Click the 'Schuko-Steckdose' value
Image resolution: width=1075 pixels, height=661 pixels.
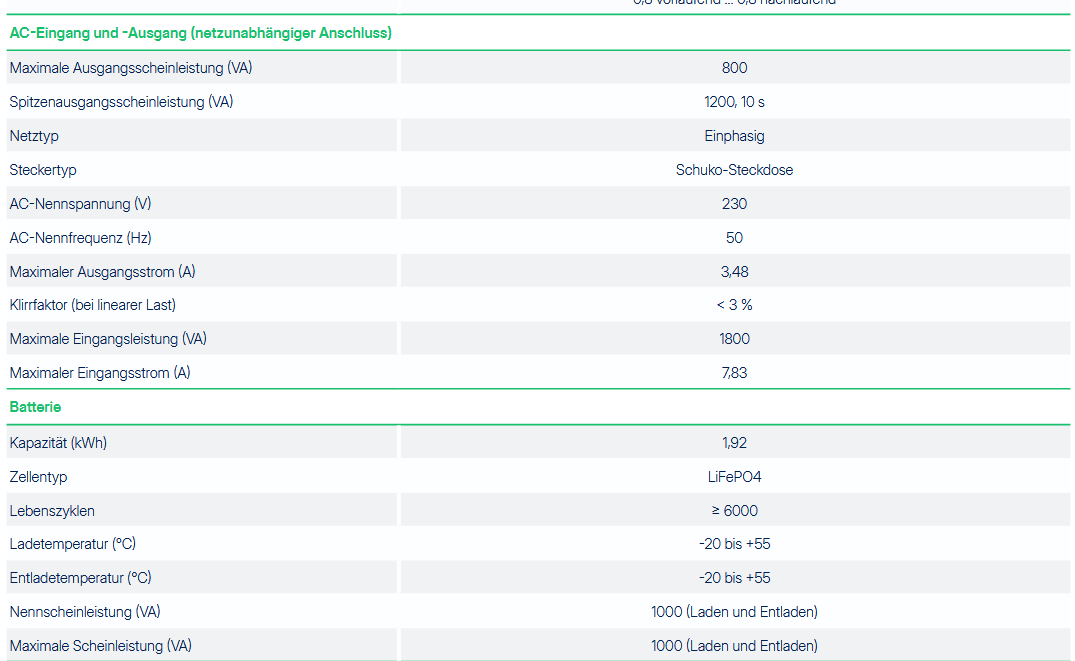[x=734, y=170]
